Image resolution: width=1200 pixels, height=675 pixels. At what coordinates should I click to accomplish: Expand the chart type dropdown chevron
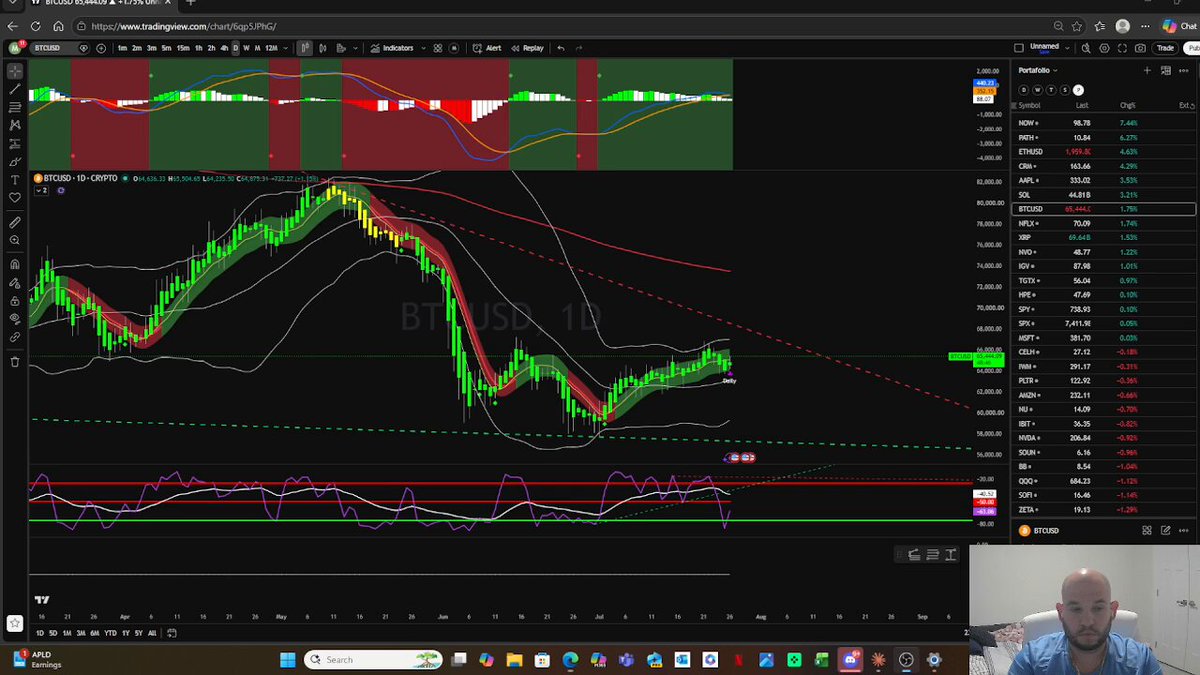coord(356,48)
